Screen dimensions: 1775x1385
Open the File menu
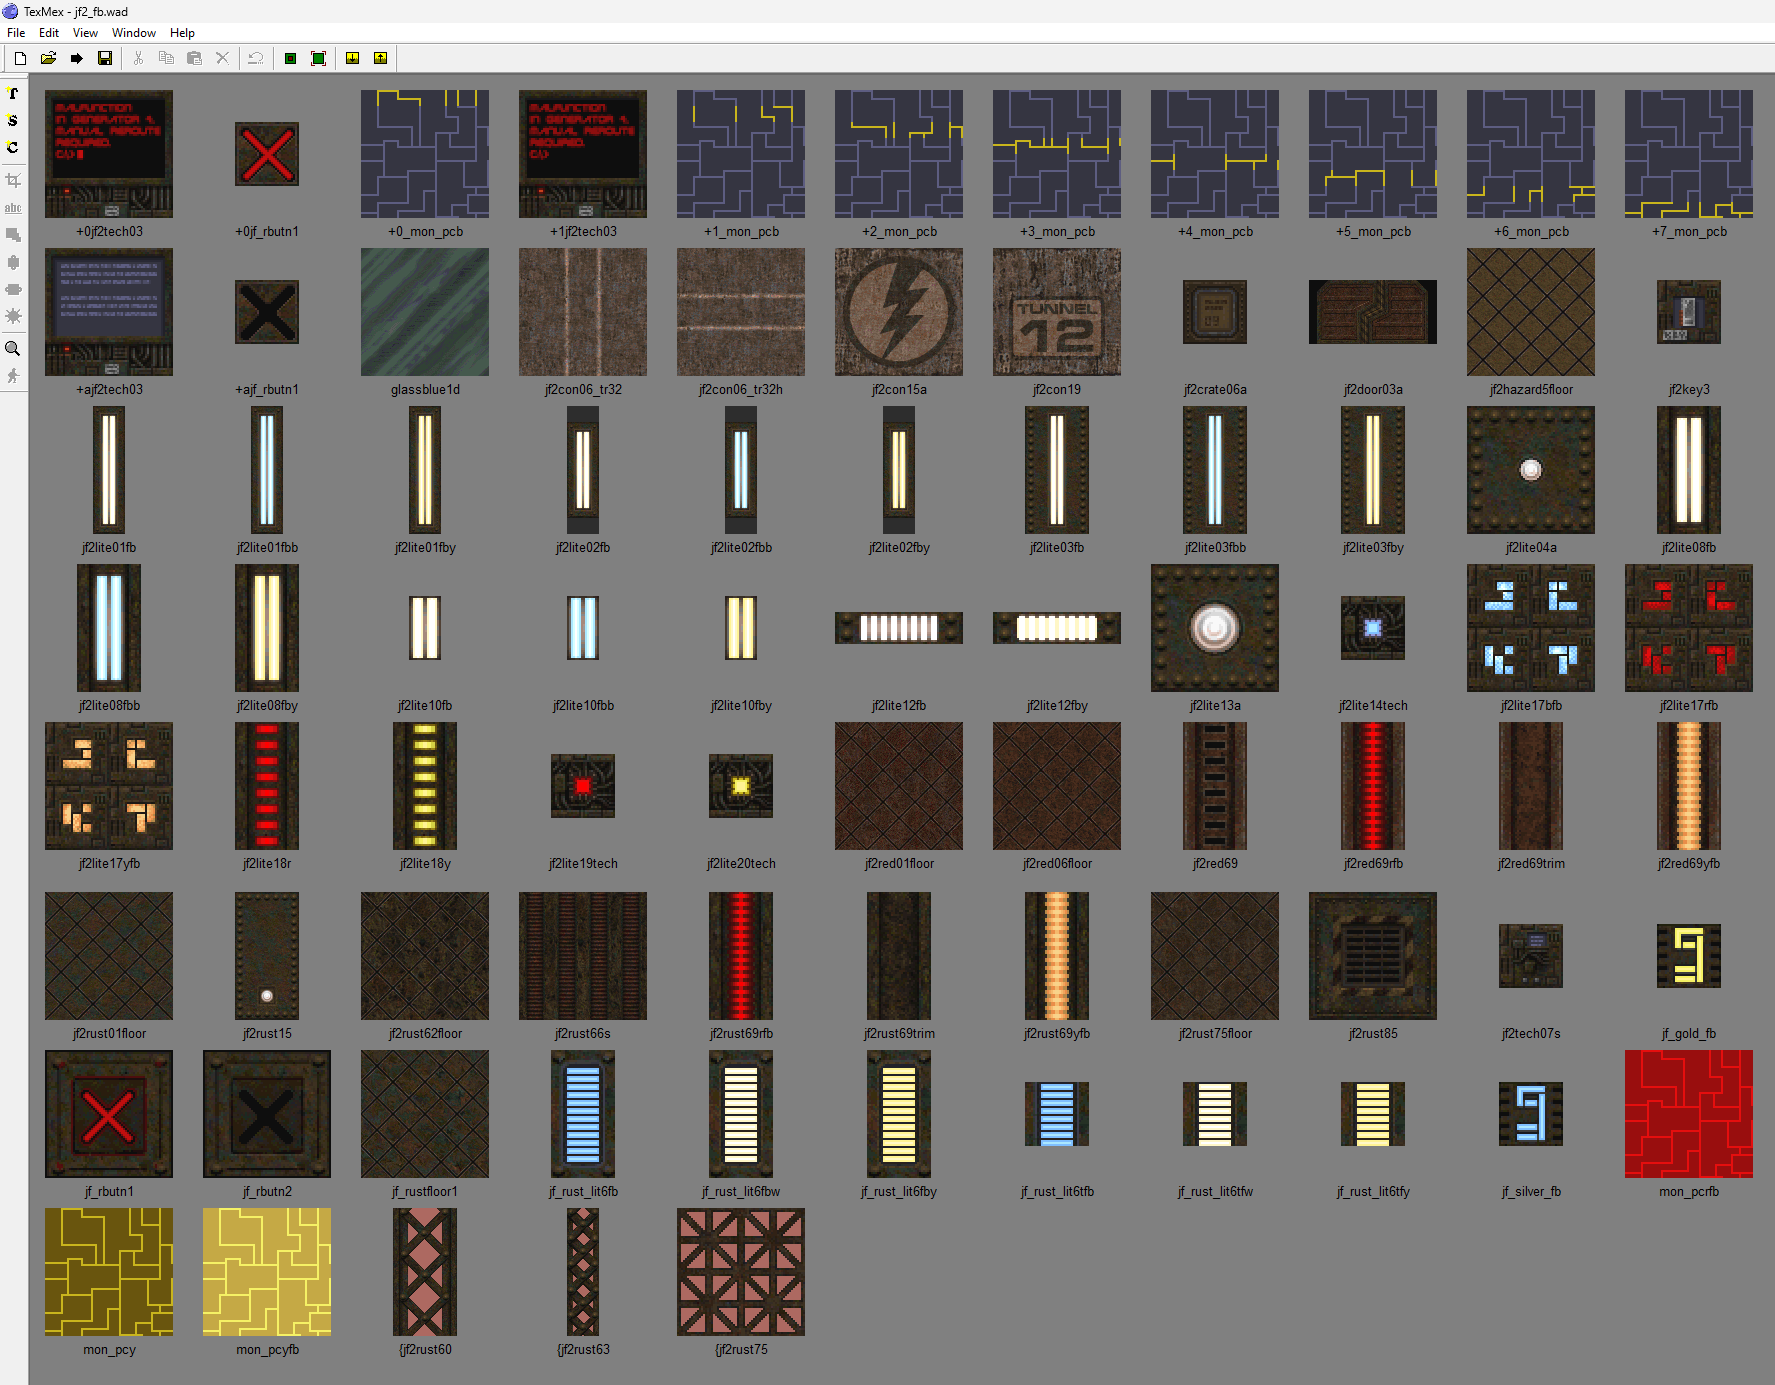pos(16,33)
